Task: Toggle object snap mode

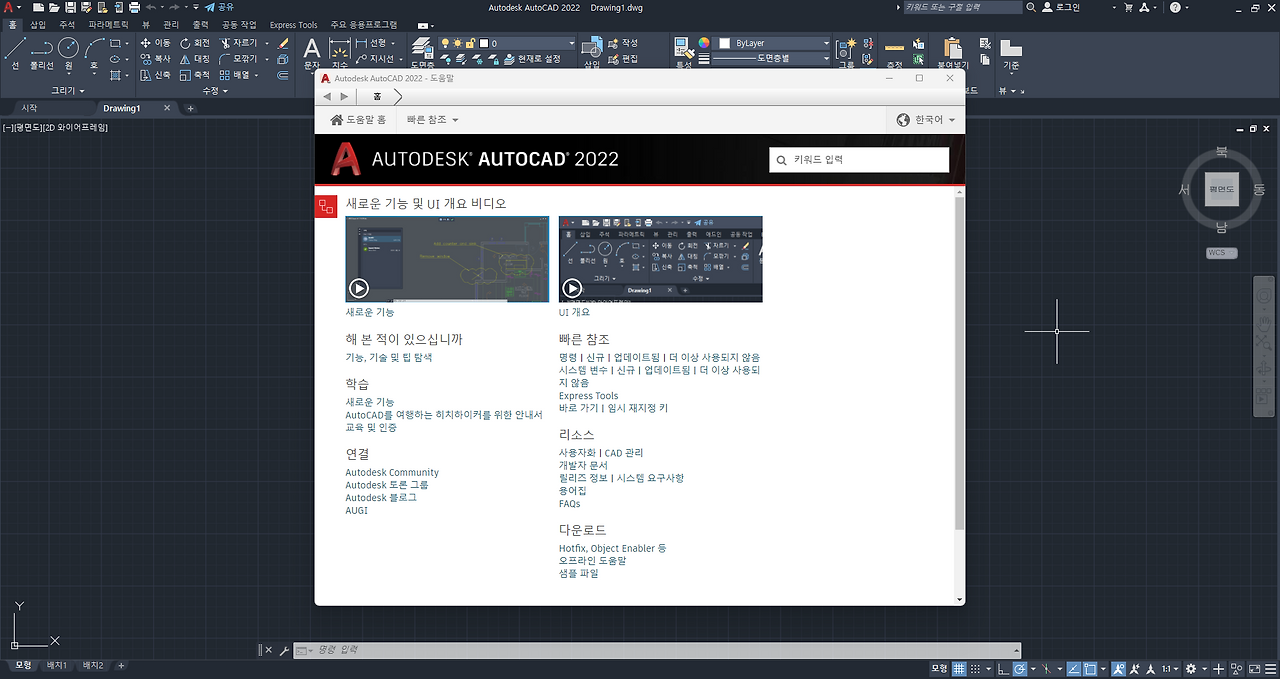Action: 1090,667
